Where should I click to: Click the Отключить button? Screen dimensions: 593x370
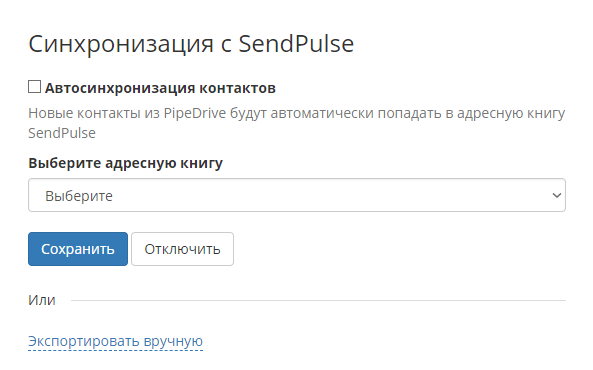click(x=182, y=249)
